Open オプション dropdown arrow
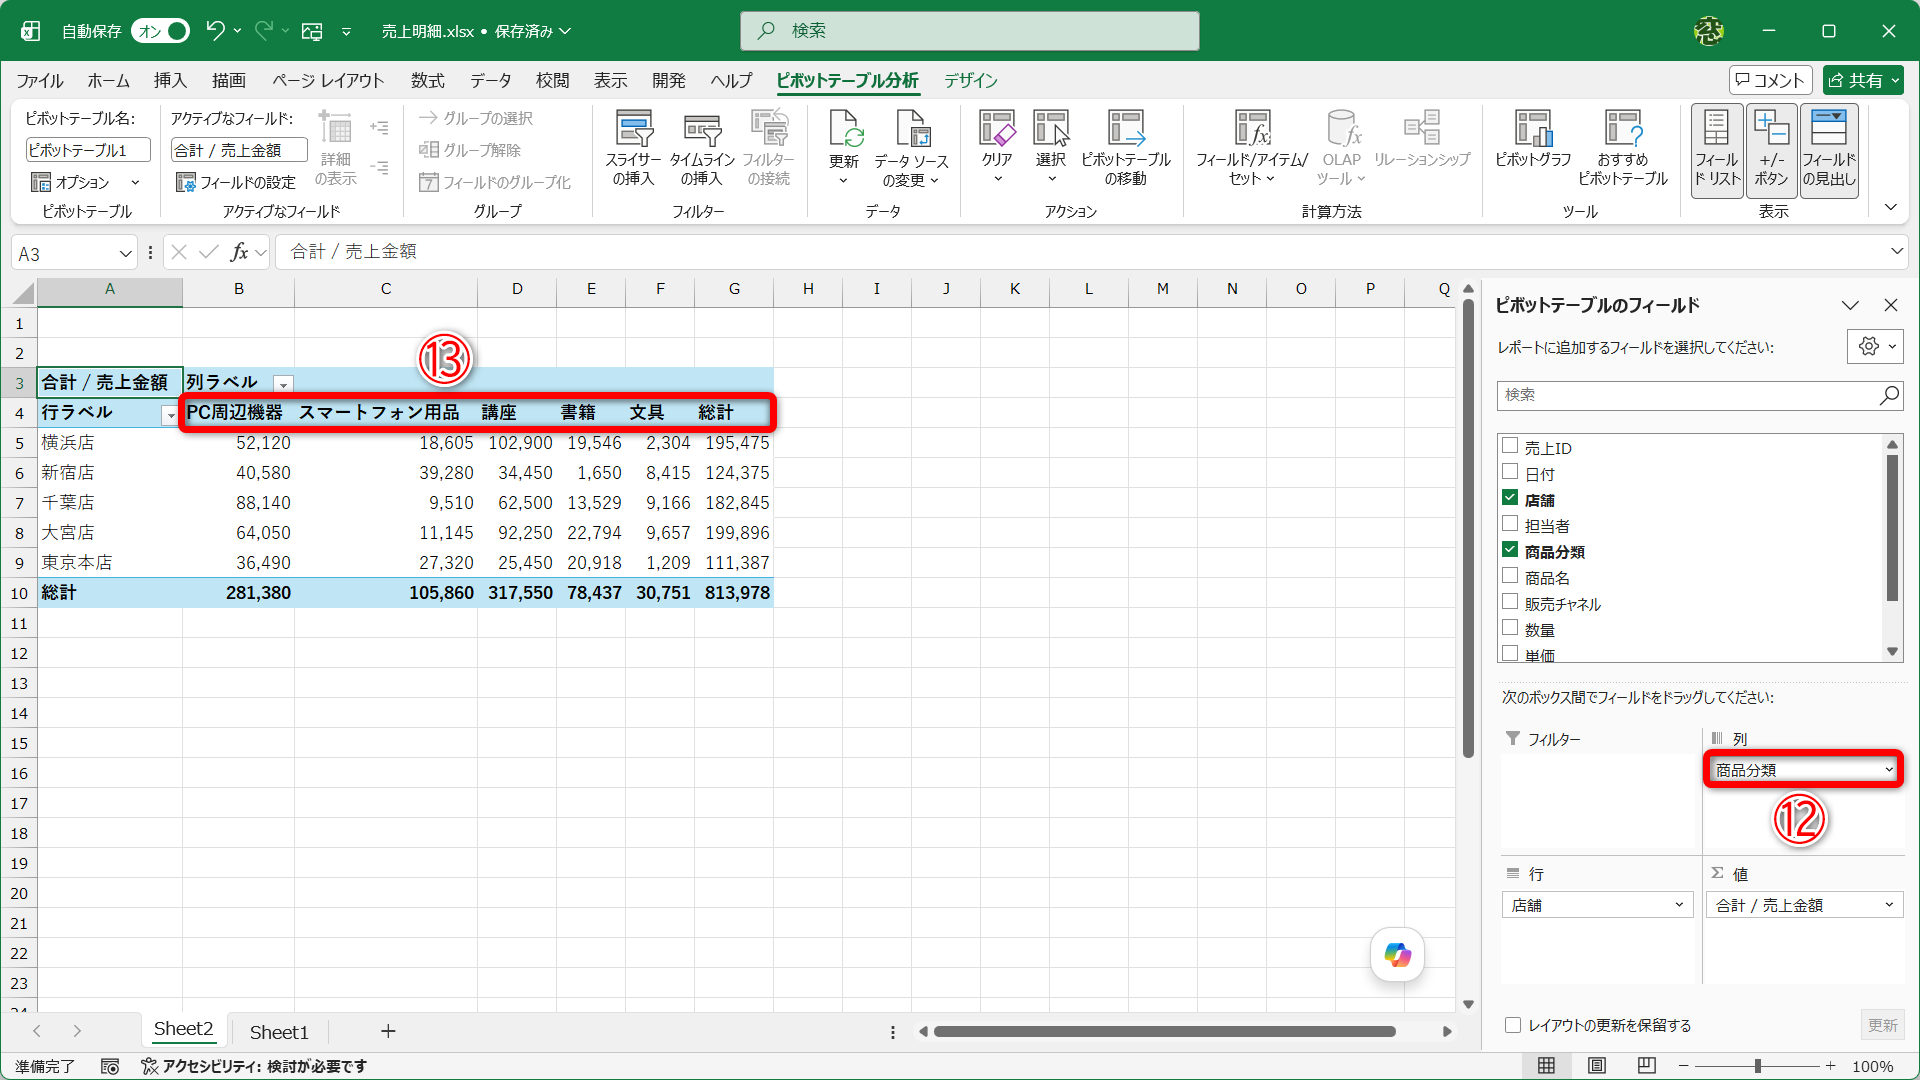Image resolution: width=1920 pixels, height=1080 pixels. [135, 182]
